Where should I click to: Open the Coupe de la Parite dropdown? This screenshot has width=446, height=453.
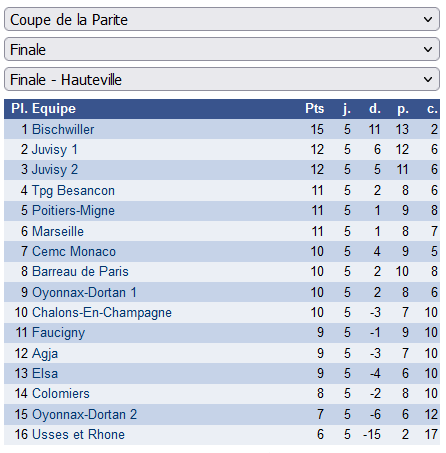point(222,19)
